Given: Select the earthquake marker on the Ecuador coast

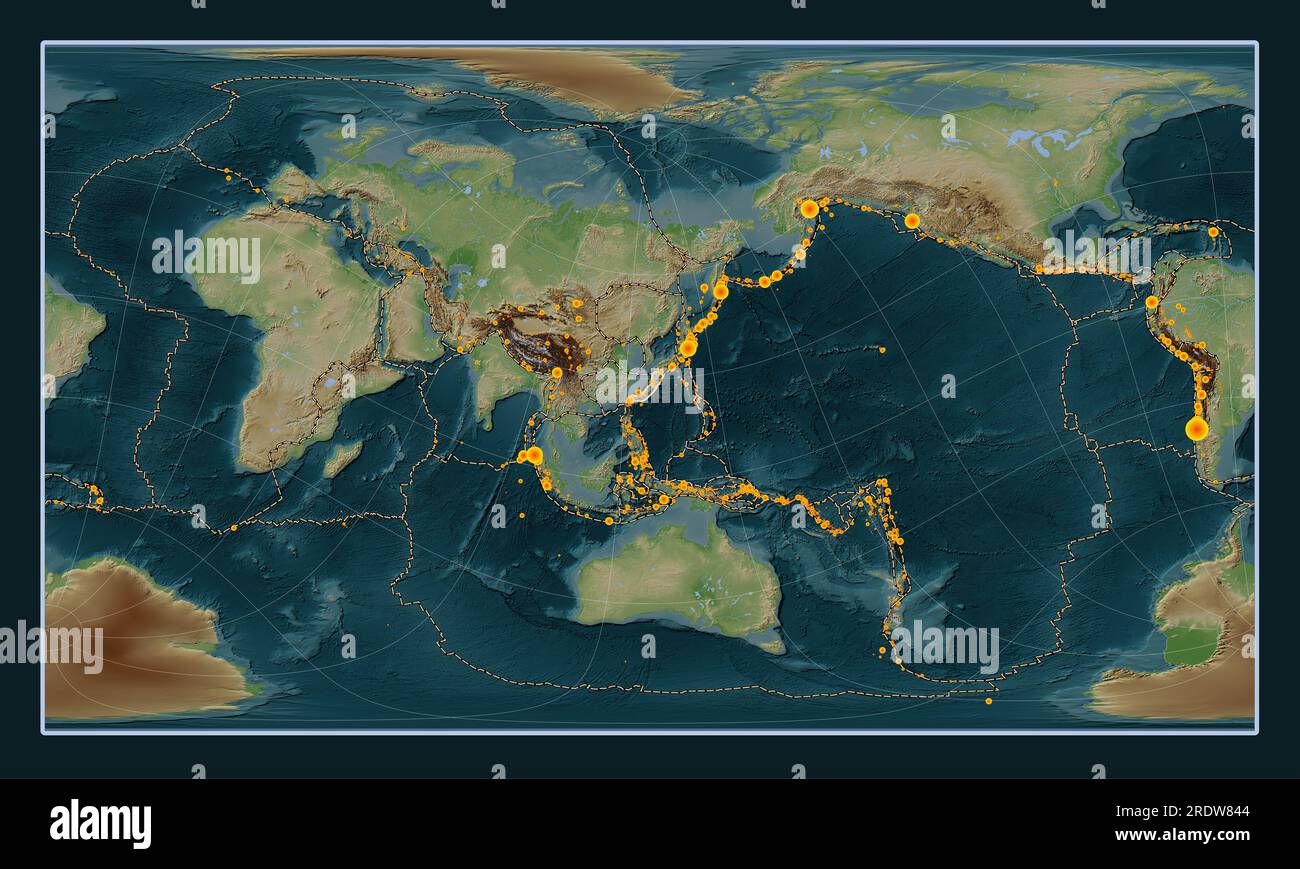Looking at the screenshot, I should click(x=1151, y=302).
